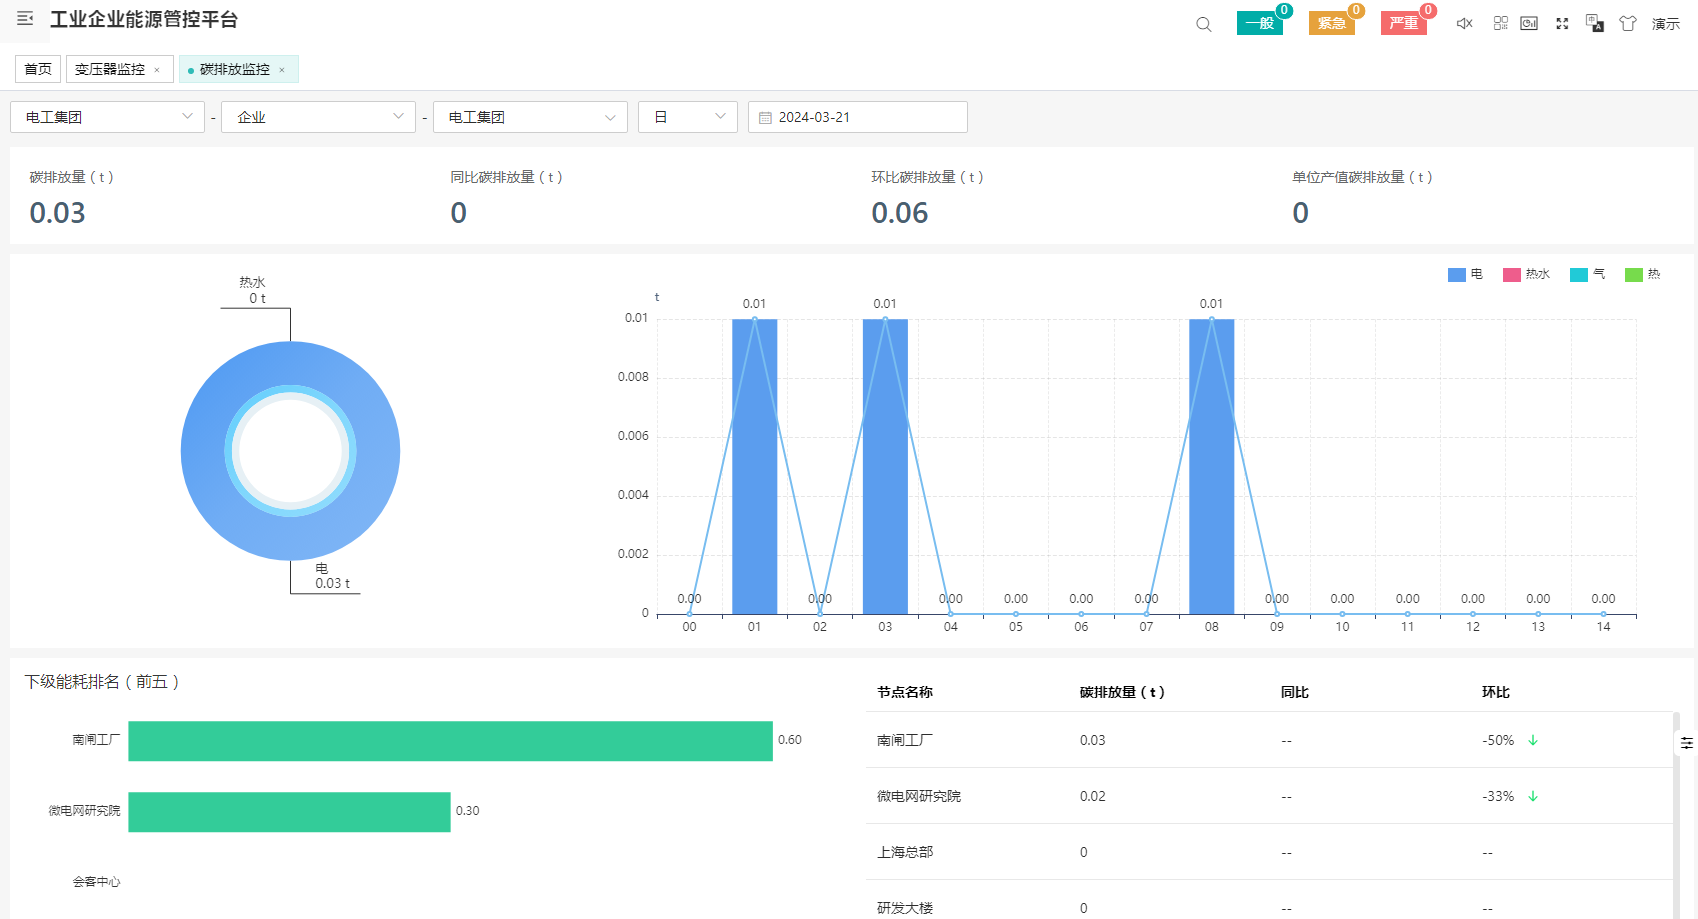
Task: Collapse the sidebar menu hamburger icon
Action: [x=25, y=18]
